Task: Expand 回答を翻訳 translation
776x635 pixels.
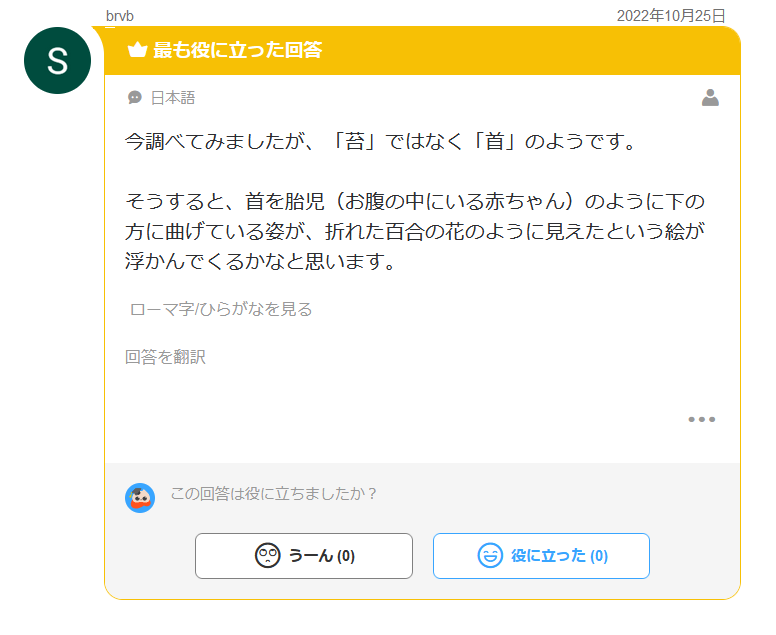Action: coord(165,357)
